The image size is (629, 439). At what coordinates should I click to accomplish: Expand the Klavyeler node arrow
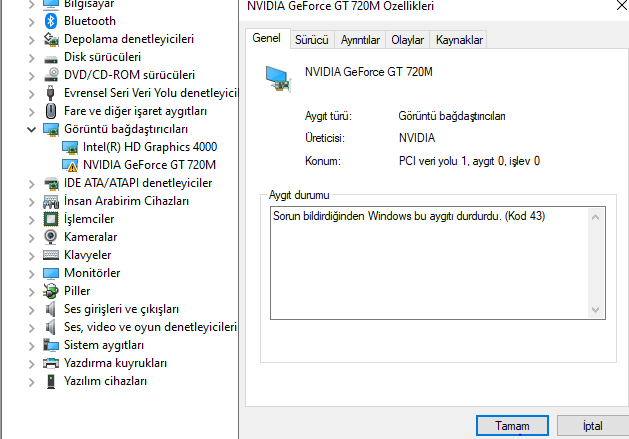click(x=32, y=256)
